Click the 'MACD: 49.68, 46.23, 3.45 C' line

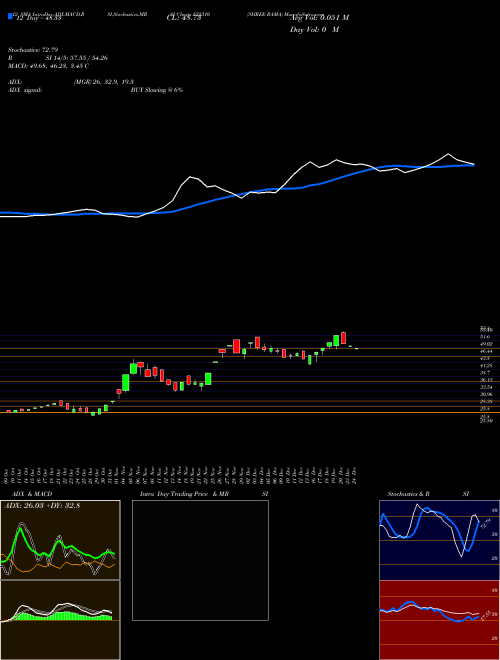[x=48, y=66]
